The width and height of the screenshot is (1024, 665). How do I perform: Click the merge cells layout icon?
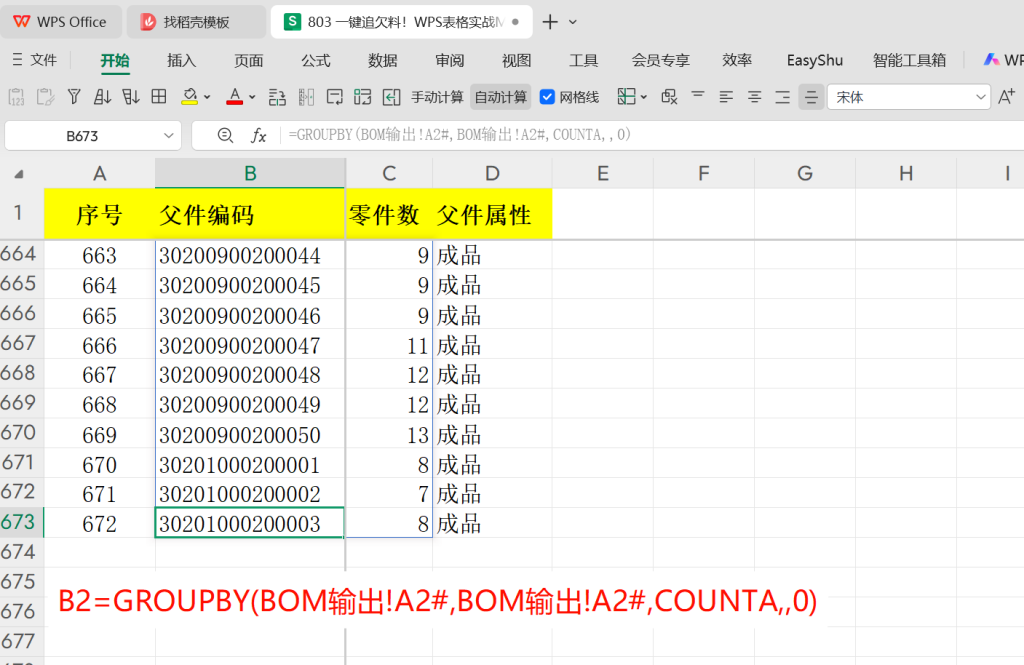(x=362, y=97)
